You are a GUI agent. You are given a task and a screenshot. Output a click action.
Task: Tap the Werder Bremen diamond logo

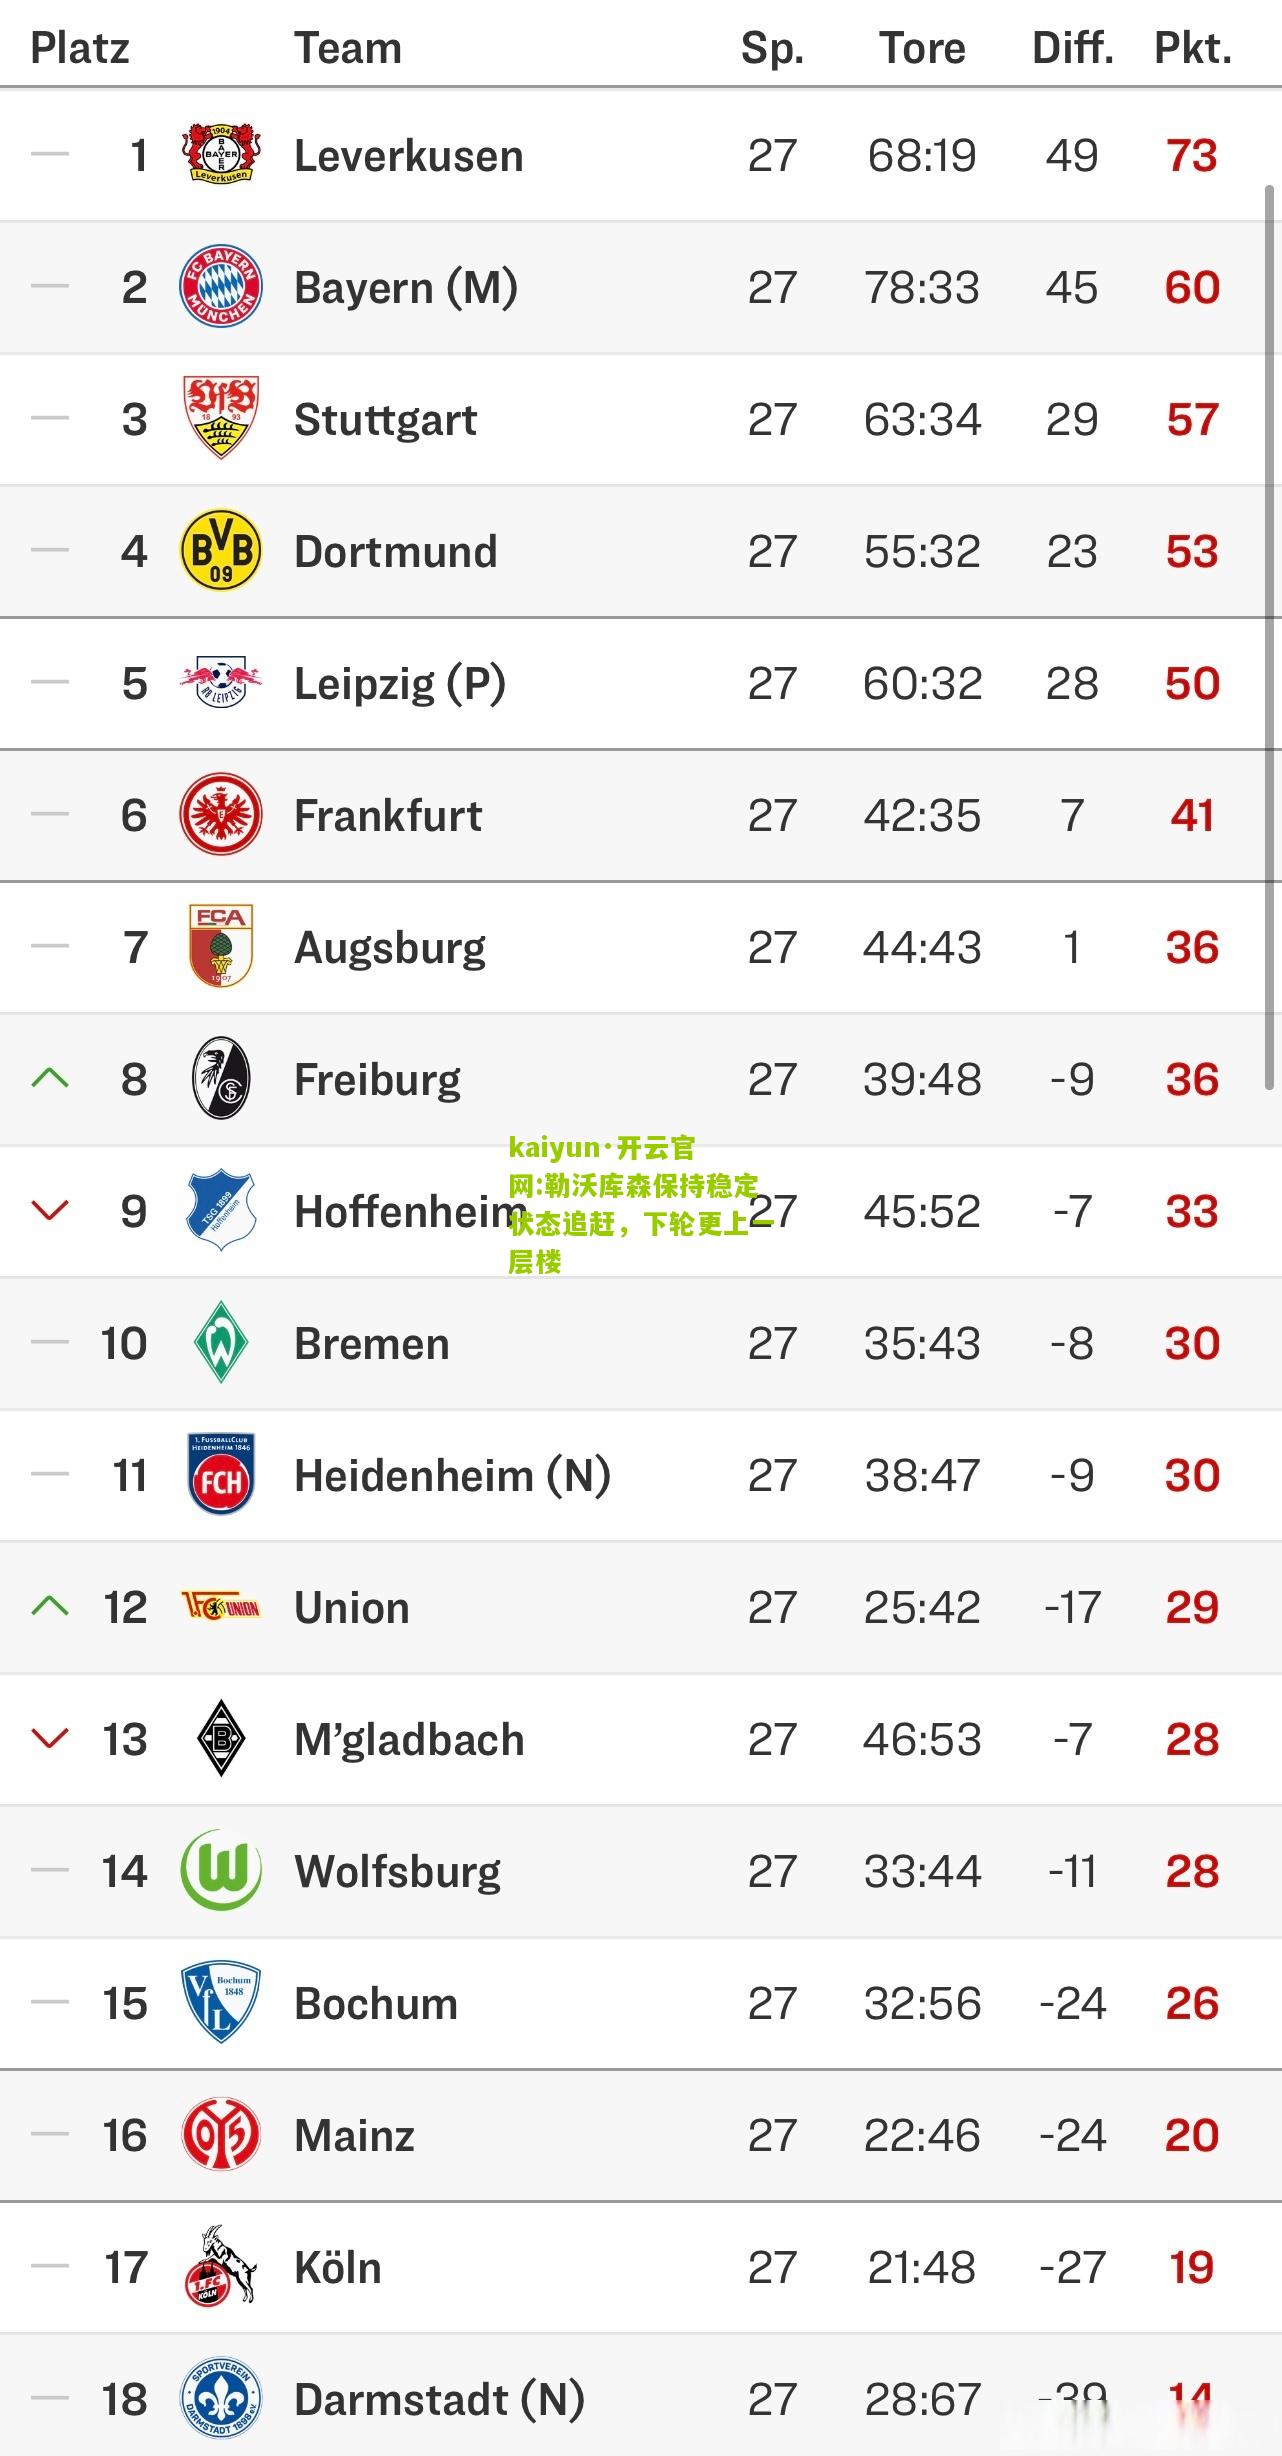click(221, 1342)
